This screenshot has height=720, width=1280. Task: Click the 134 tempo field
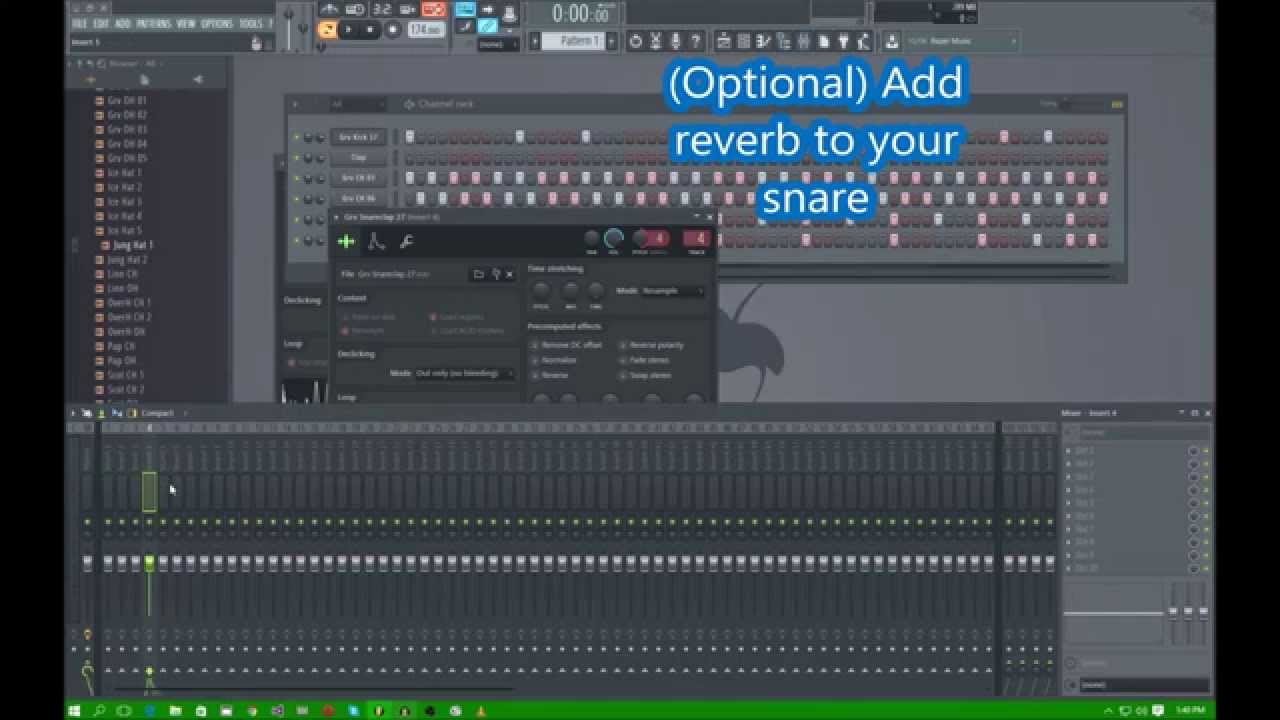coord(425,30)
